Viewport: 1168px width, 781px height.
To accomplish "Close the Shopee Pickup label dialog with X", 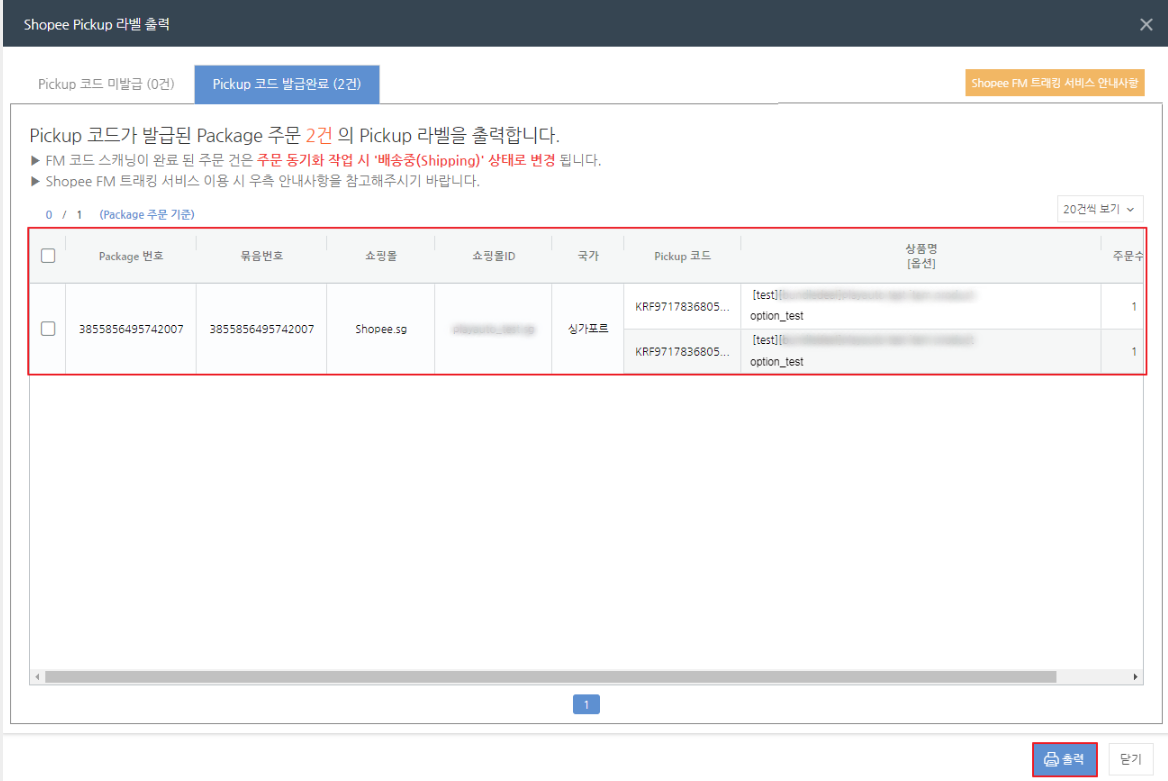I will (x=1146, y=24).
